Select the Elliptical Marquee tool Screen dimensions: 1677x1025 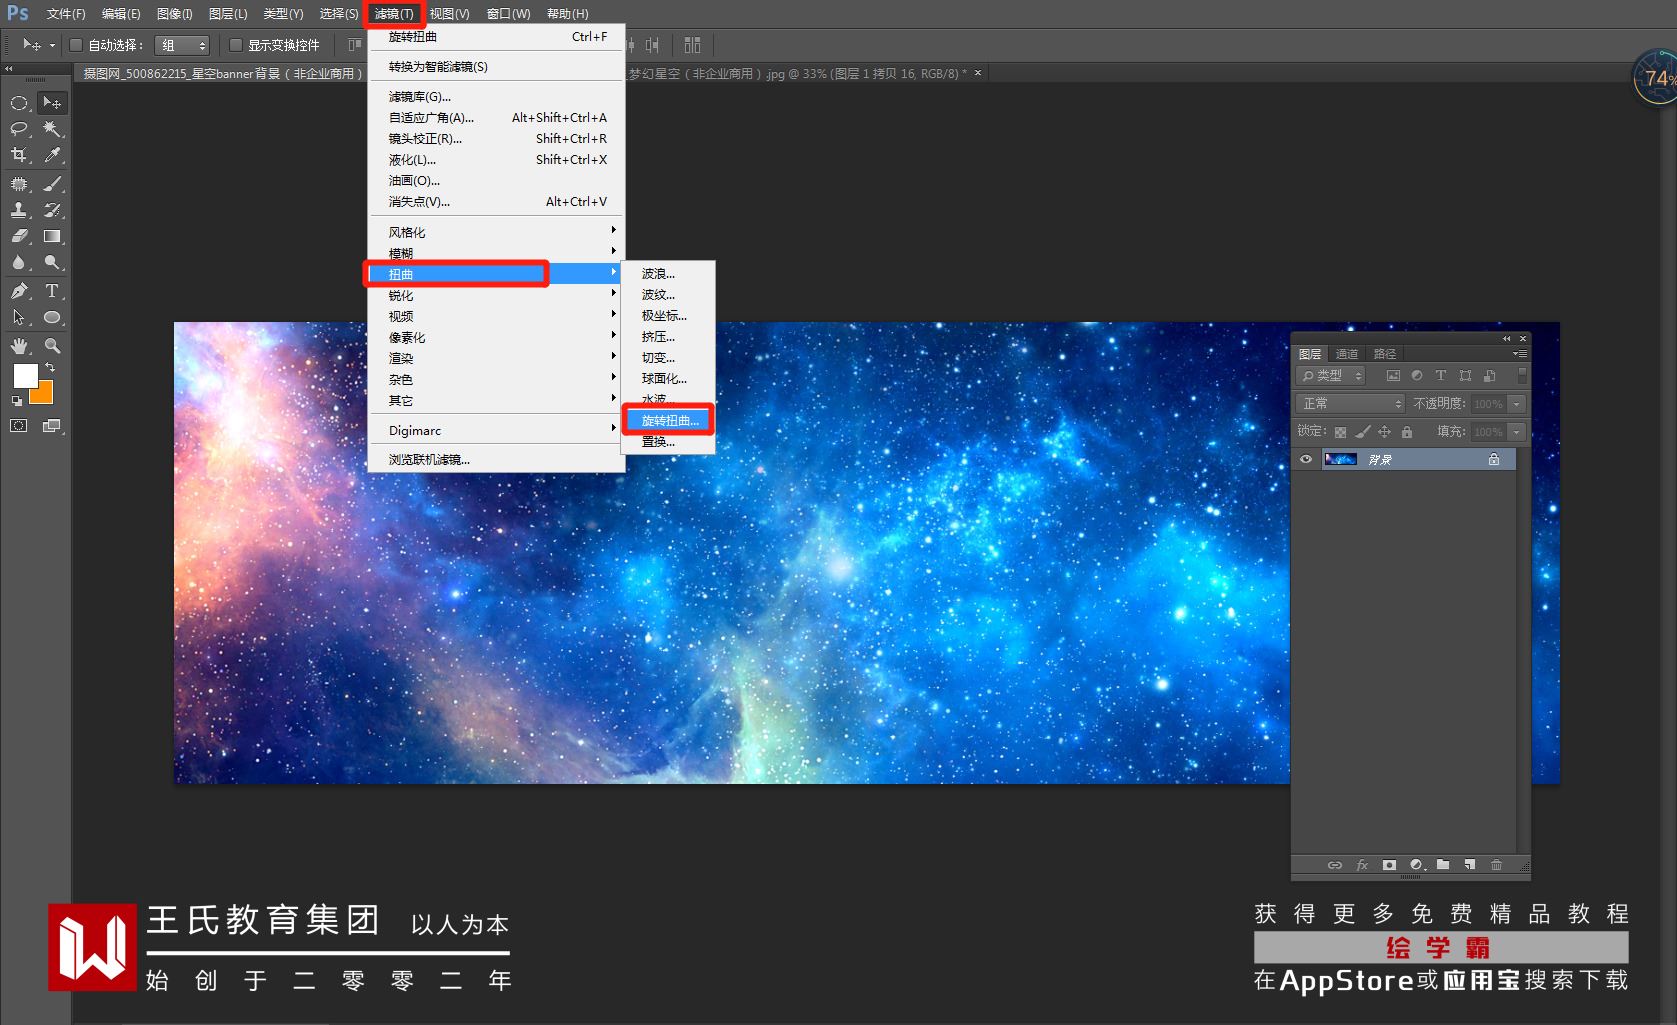[19, 103]
